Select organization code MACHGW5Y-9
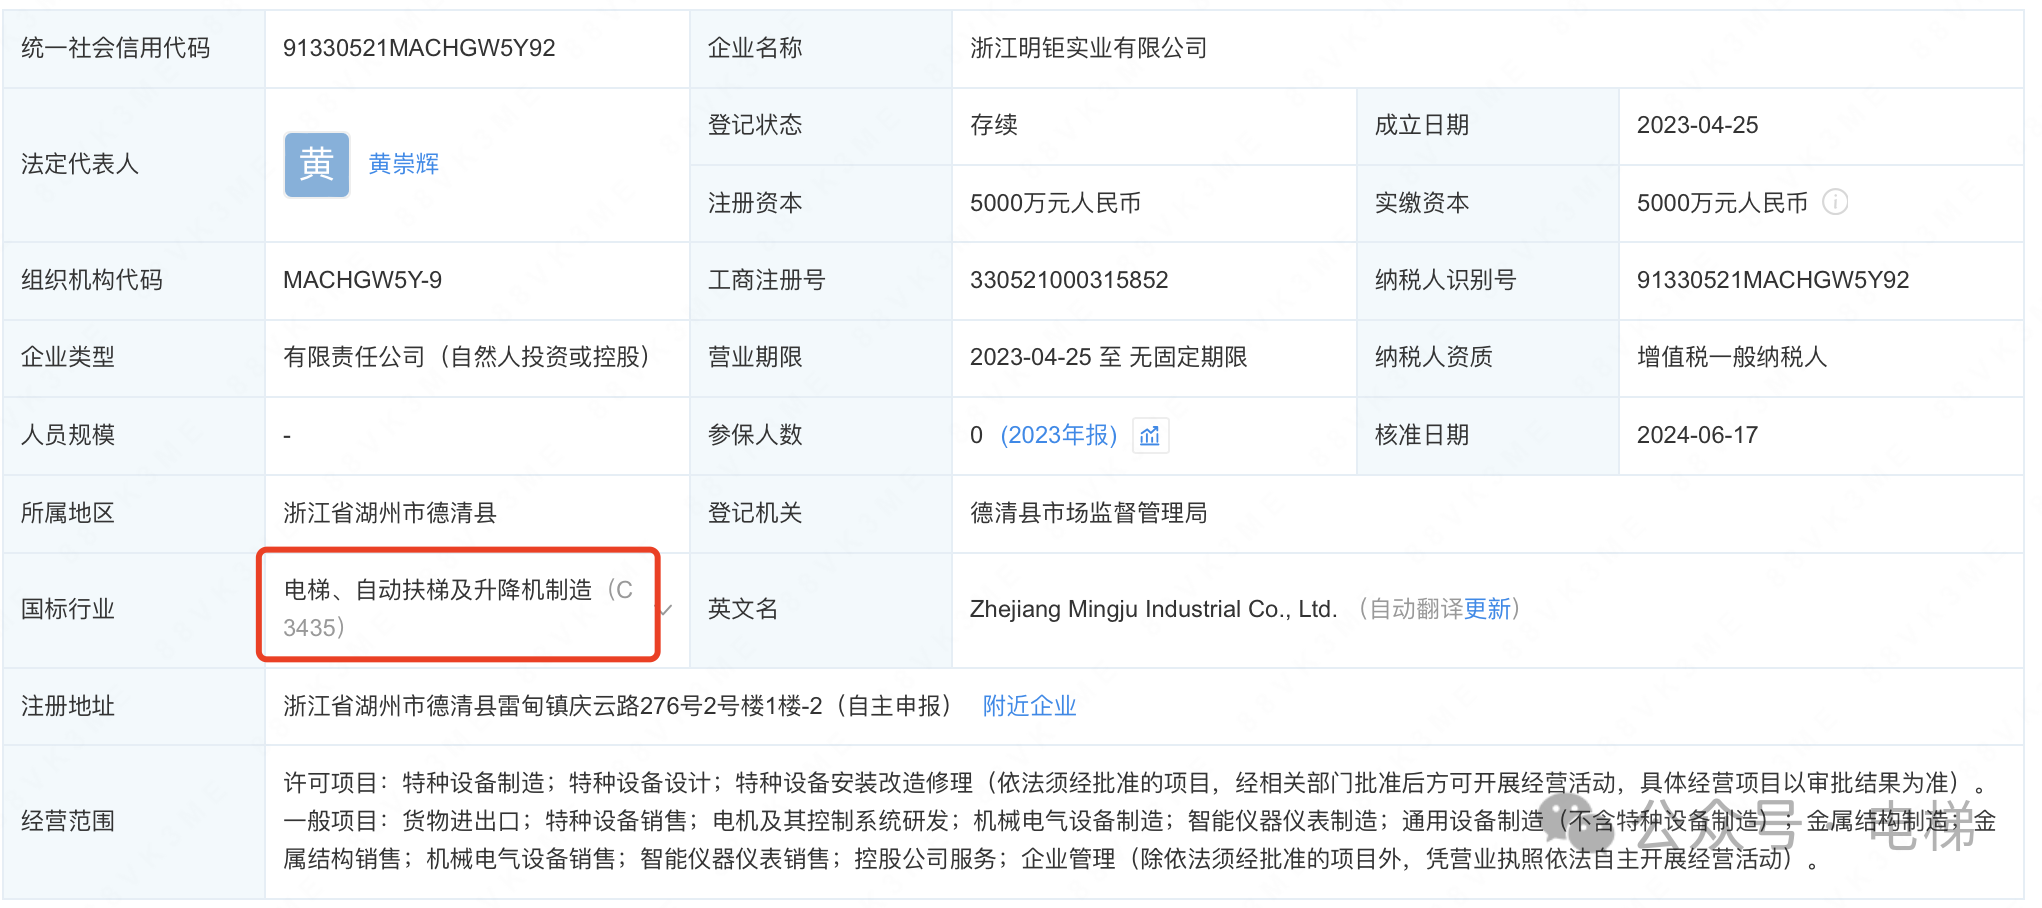 tap(362, 280)
